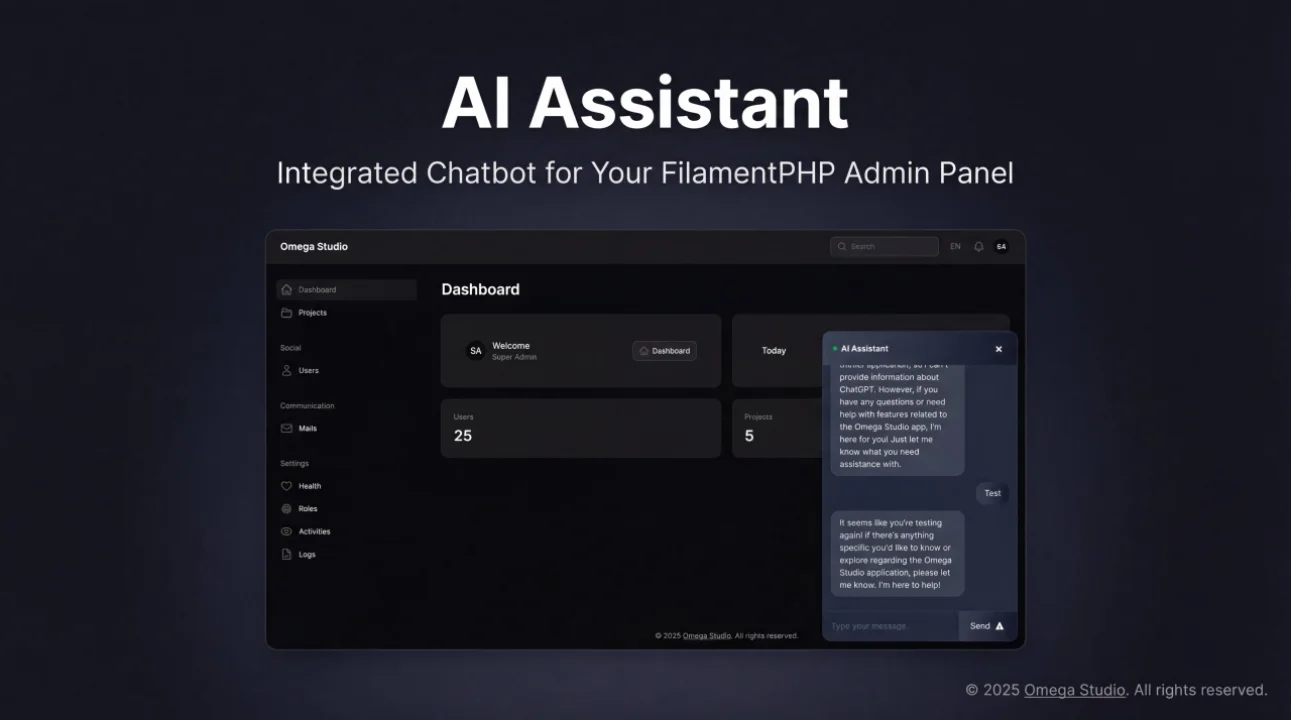Click the Users person icon
This screenshot has height=720, width=1291.
tap(286, 370)
